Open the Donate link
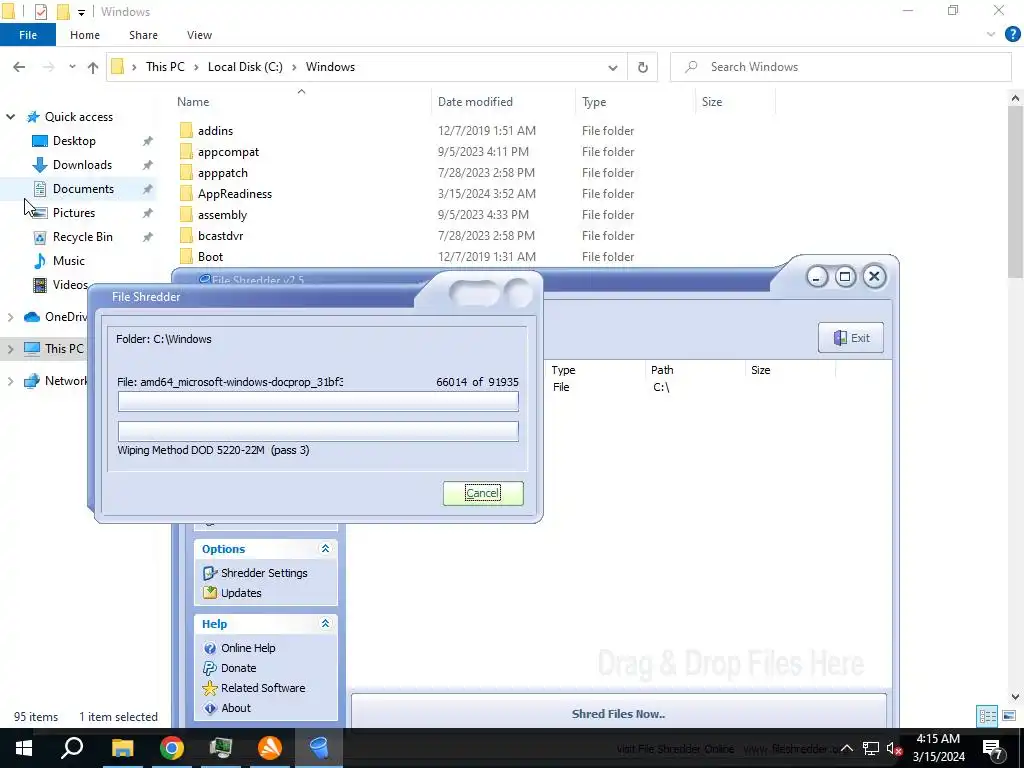This screenshot has width=1024, height=768. click(x=238, y=668)
